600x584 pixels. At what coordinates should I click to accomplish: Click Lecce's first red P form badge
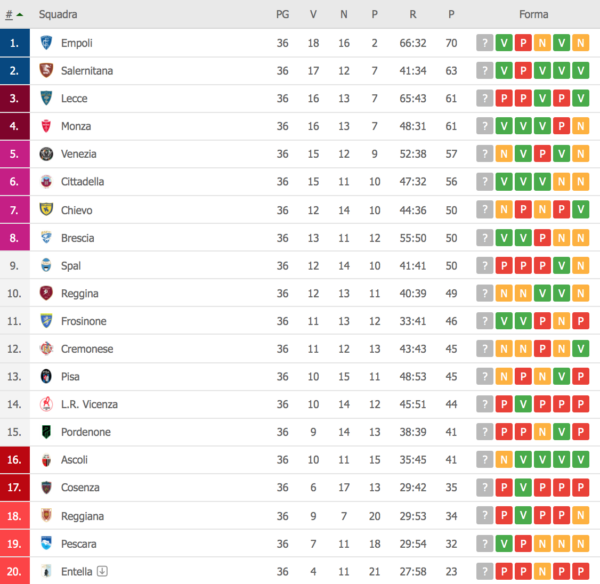click(x=503, y=99)
